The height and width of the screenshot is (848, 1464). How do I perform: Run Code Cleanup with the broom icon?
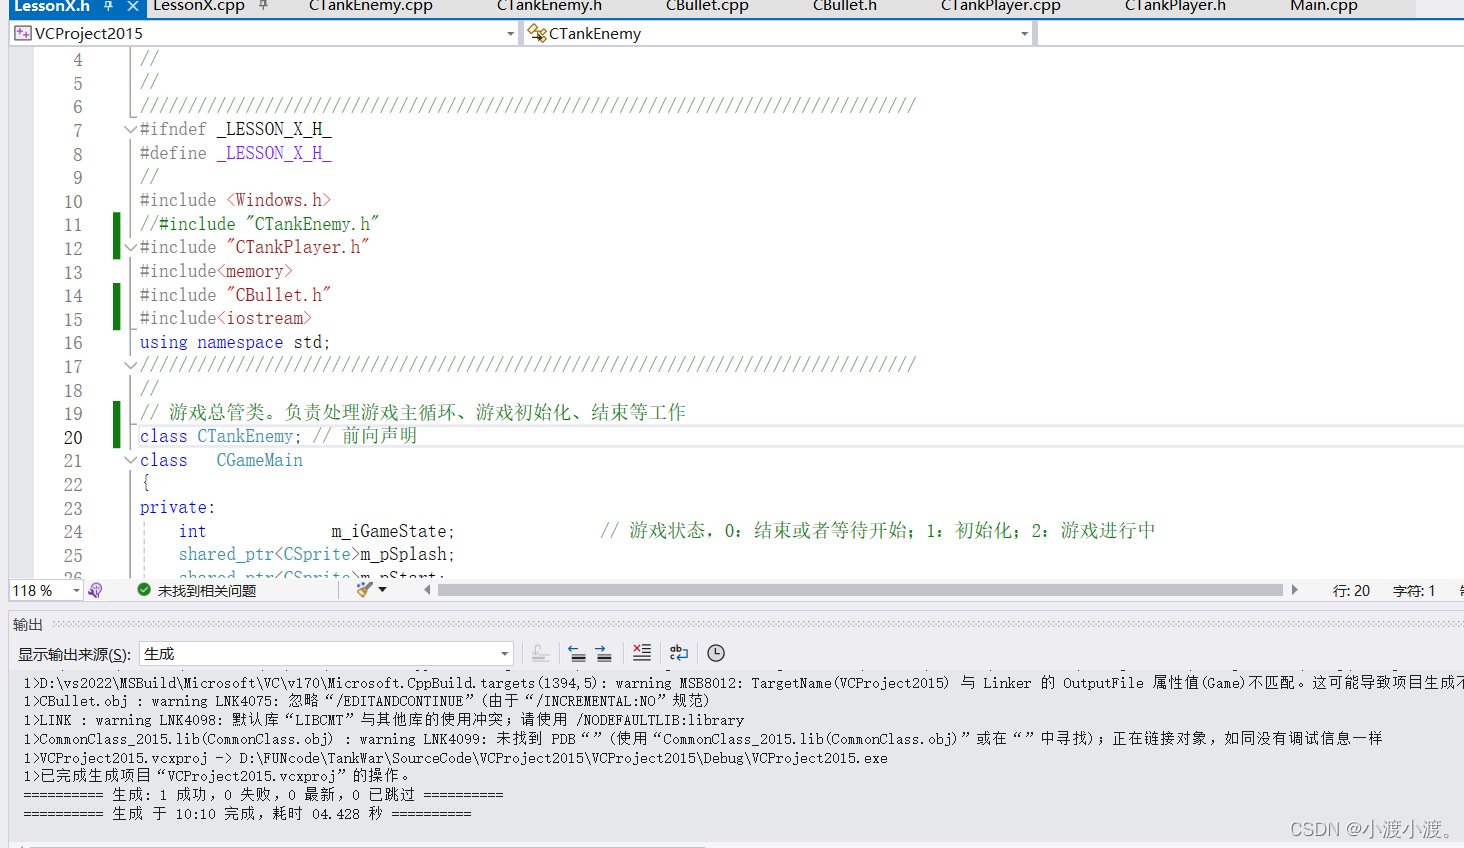tap(363, 589)
